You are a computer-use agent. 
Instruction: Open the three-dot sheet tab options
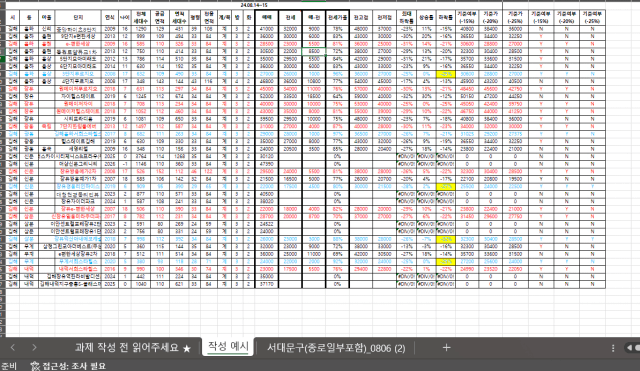(613, 348)
